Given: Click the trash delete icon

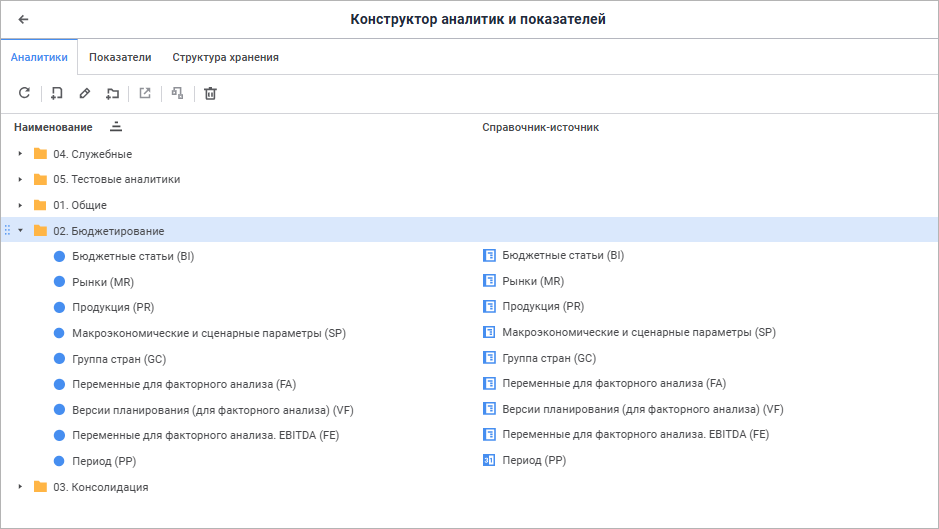Looking at the screenshot, I should coord(210,93).
